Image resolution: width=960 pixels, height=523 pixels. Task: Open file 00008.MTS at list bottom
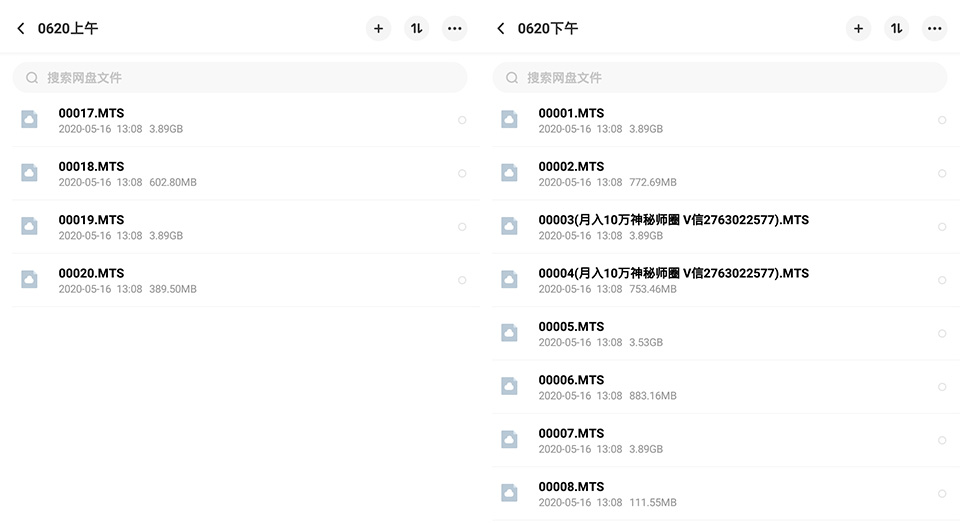pyautogui.click(x=726, y=493)
